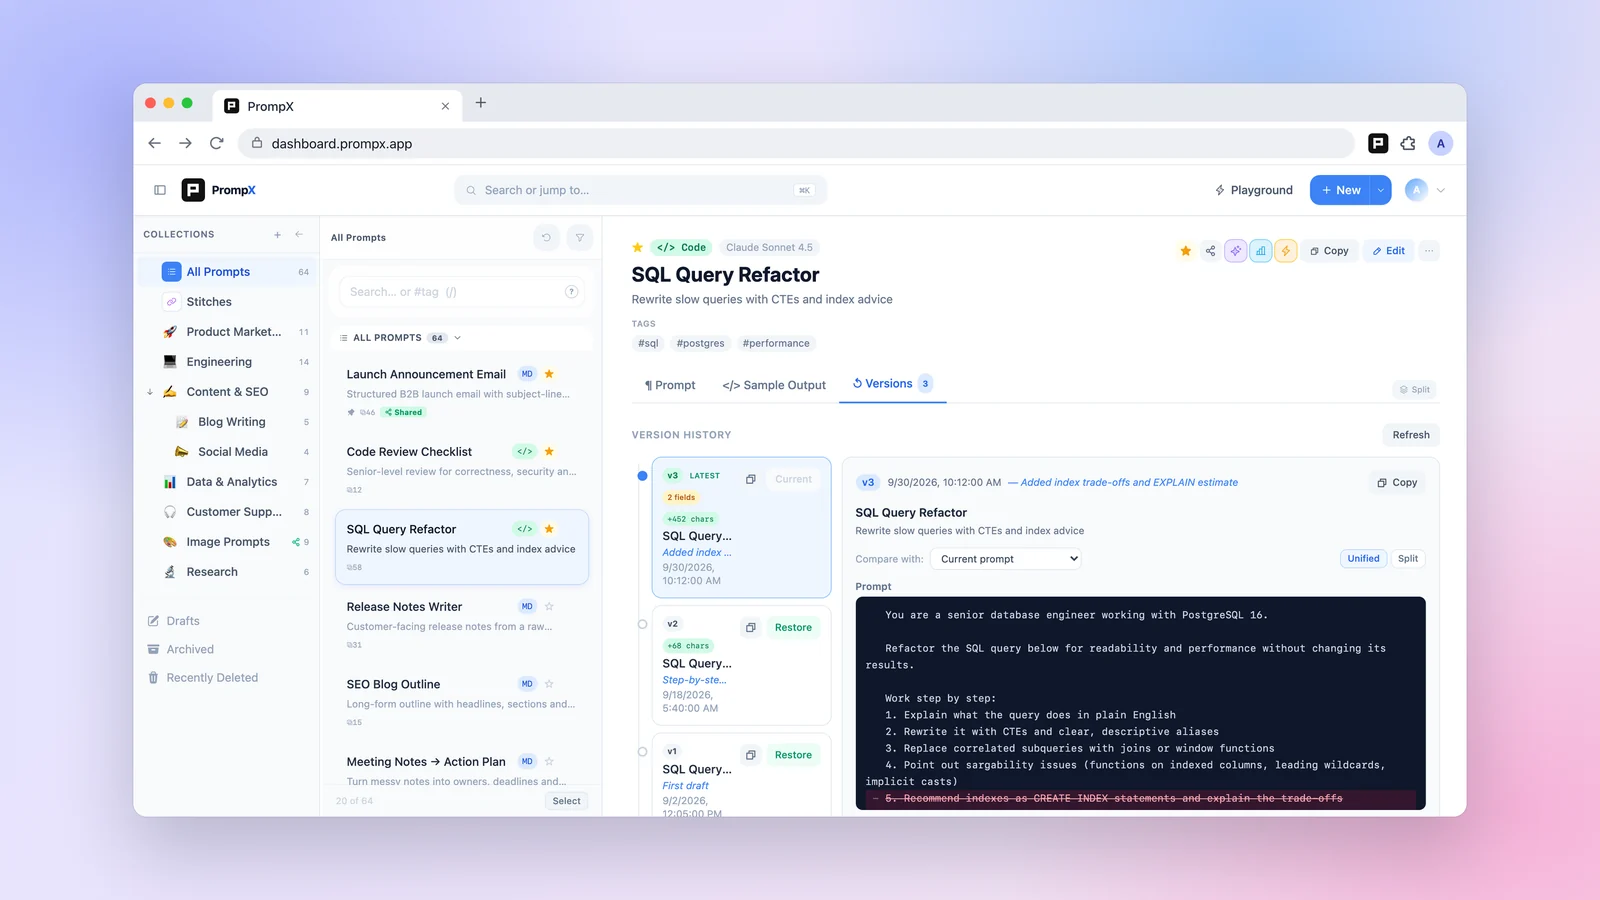The height and width of the screenshot is (900, 1600).
Task: Toggle star on SEO Blog Outline
Action: [x=549, y=684]
